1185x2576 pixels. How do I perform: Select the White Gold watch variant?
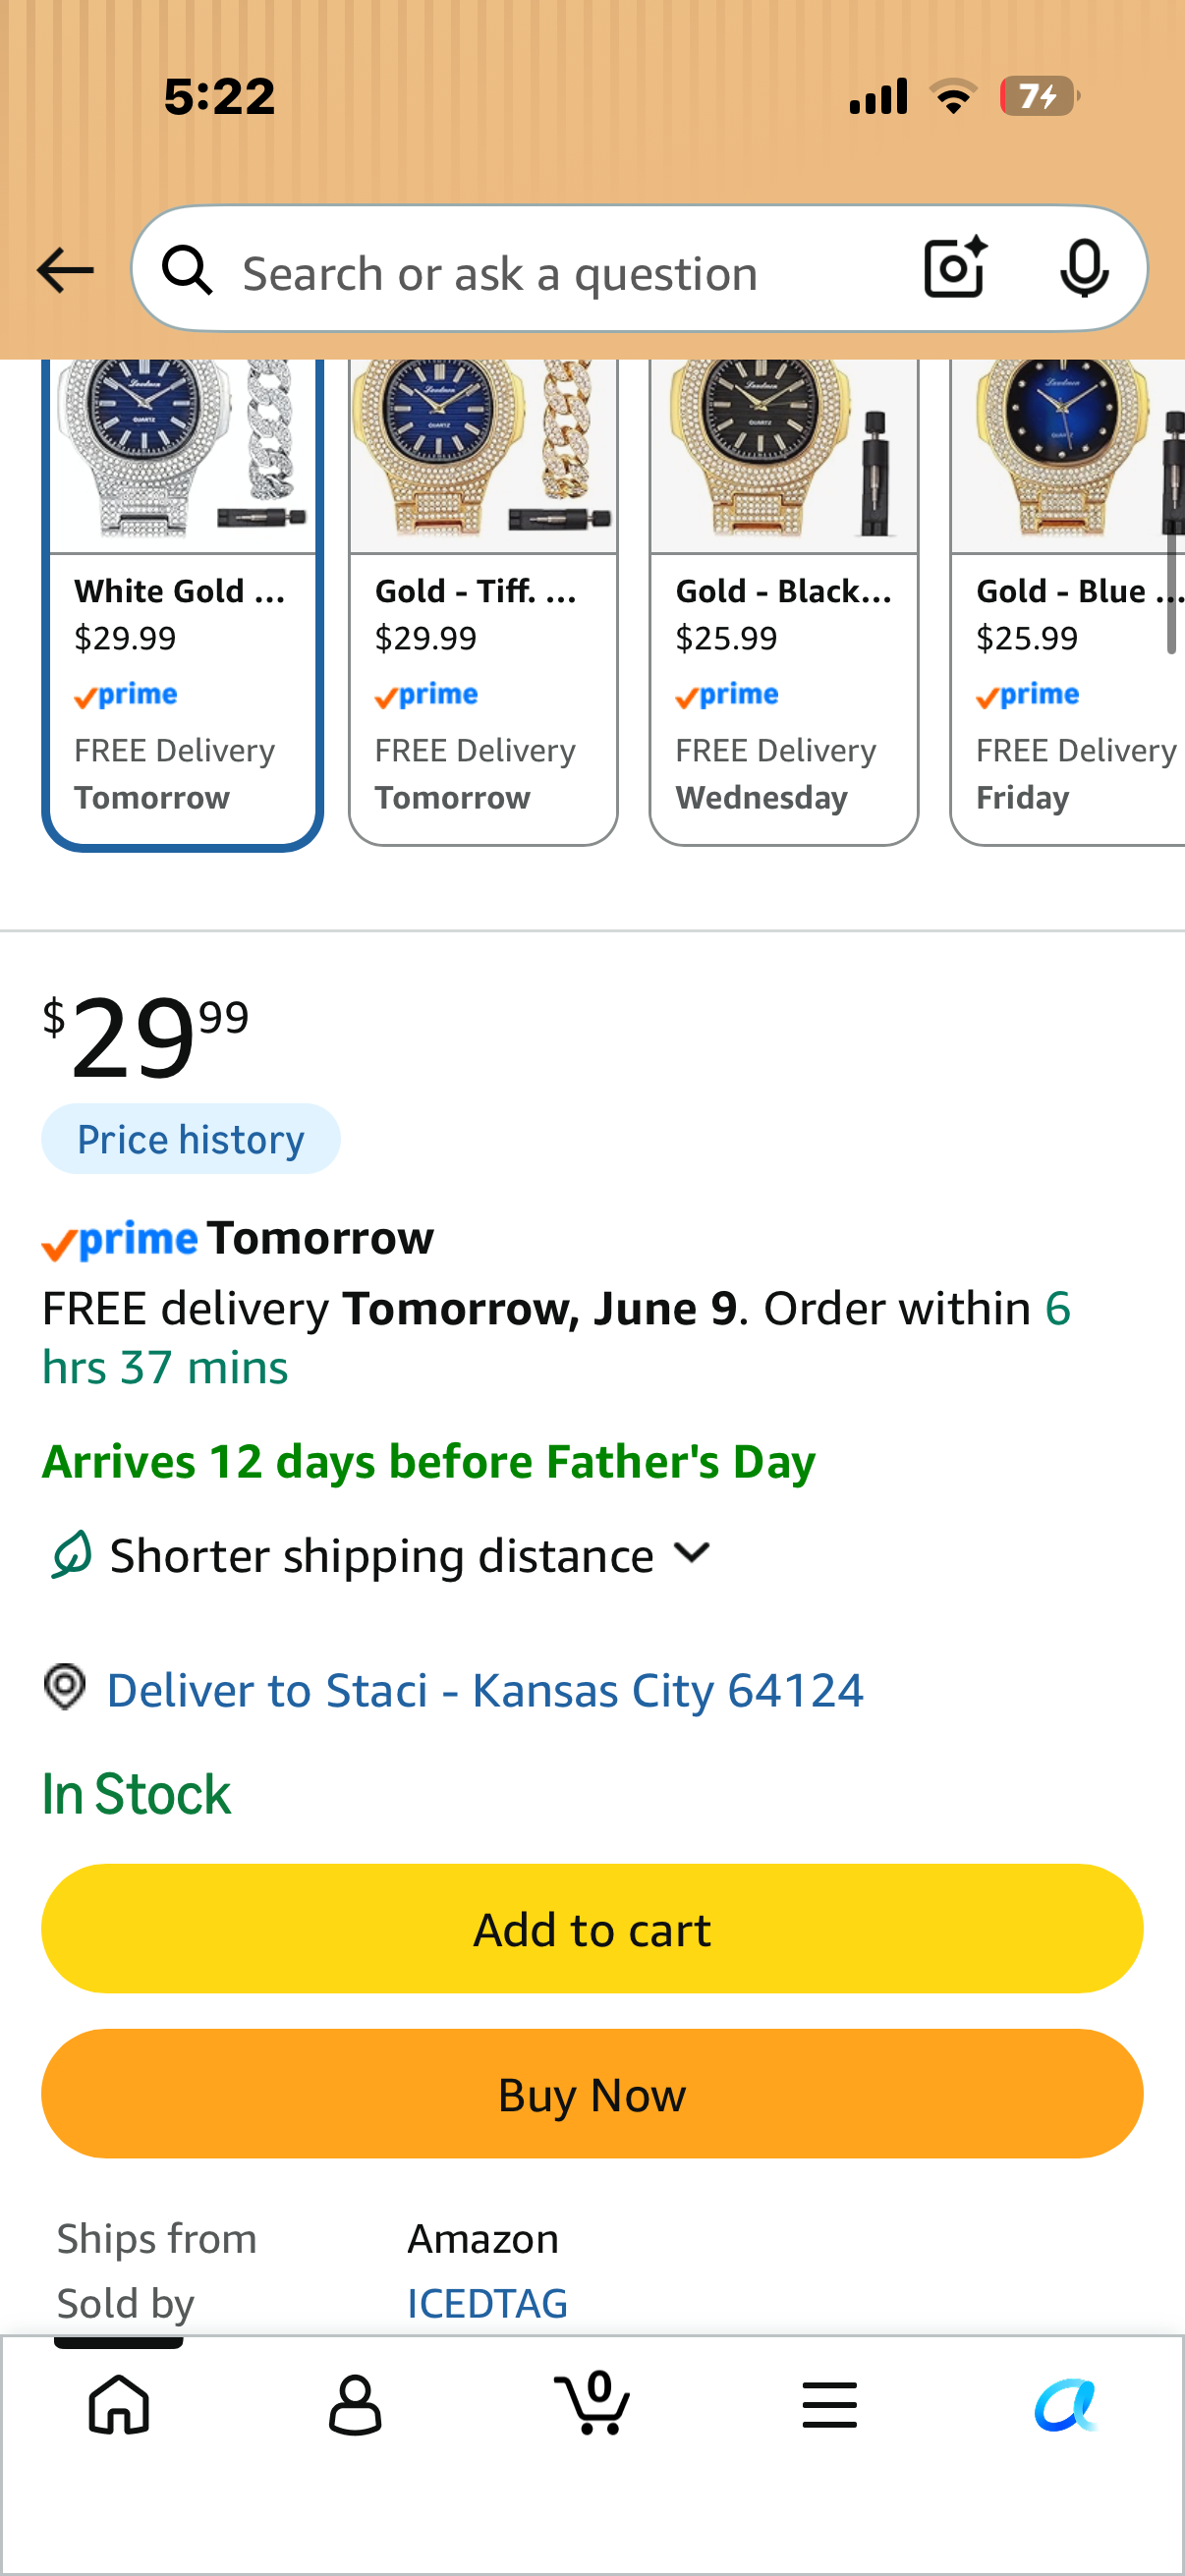[182, 603]
